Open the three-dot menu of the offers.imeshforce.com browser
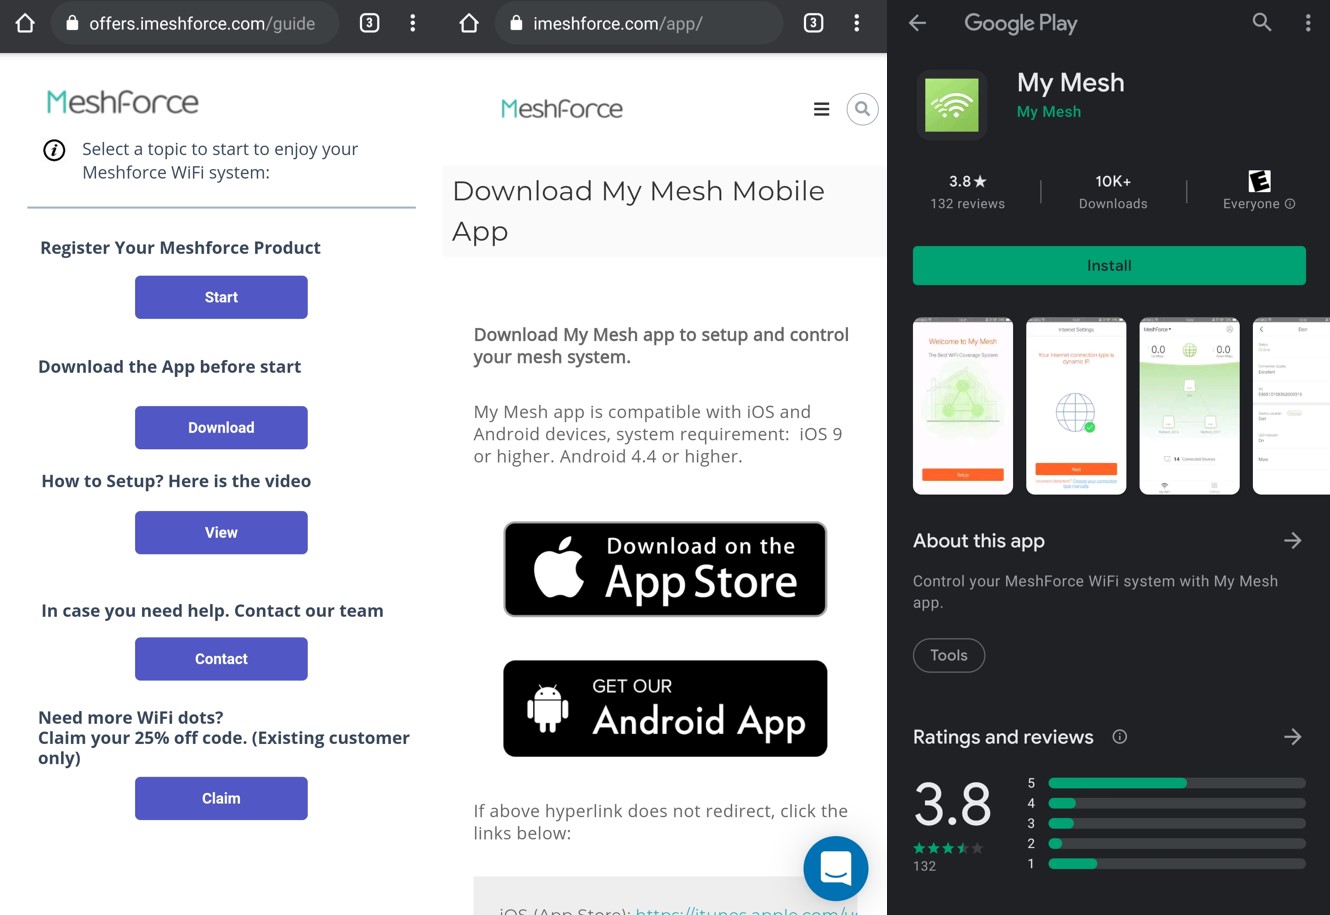Viewport: 1330px width, 915px height. click(413, 23)
